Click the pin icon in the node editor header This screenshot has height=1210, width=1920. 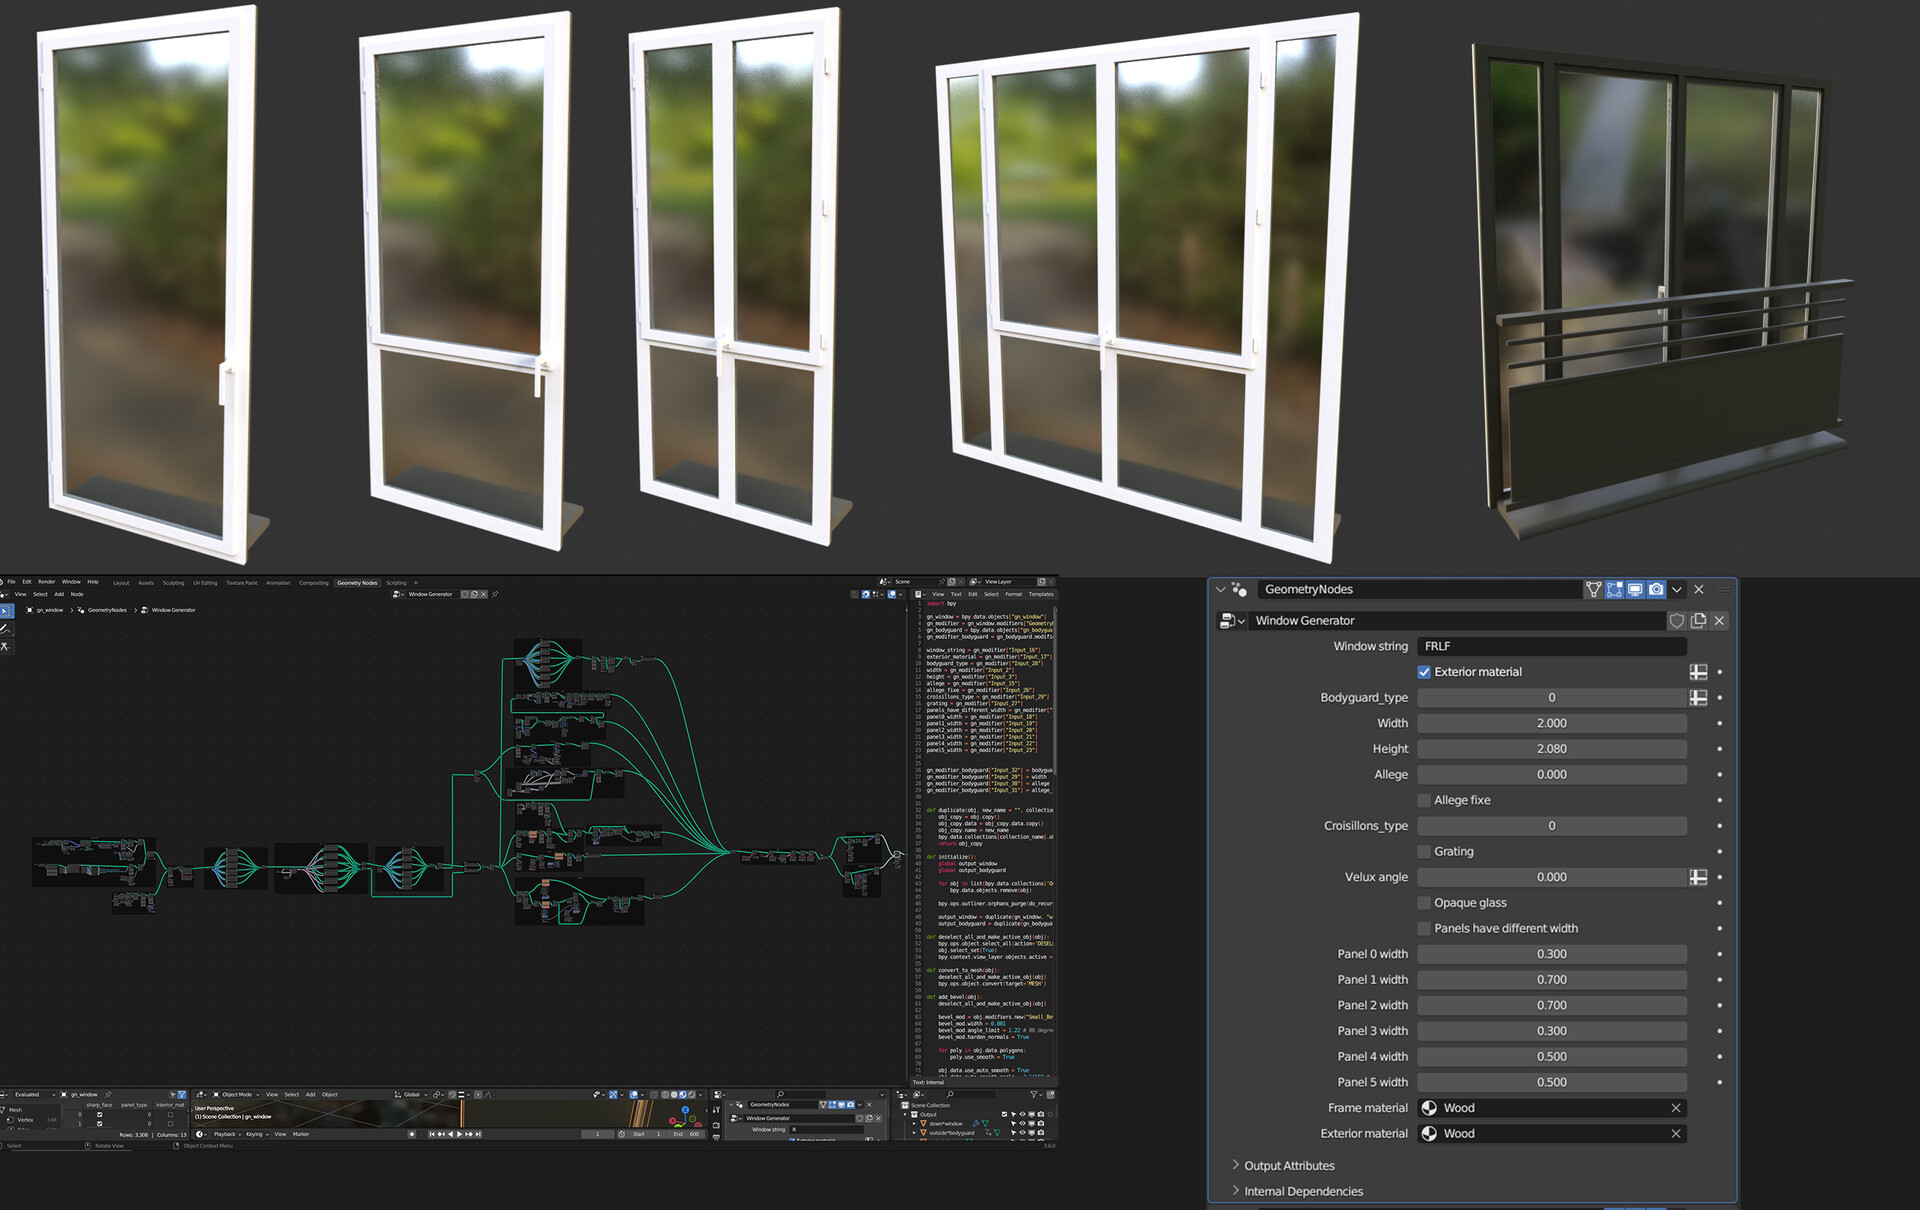coord(494,594)
